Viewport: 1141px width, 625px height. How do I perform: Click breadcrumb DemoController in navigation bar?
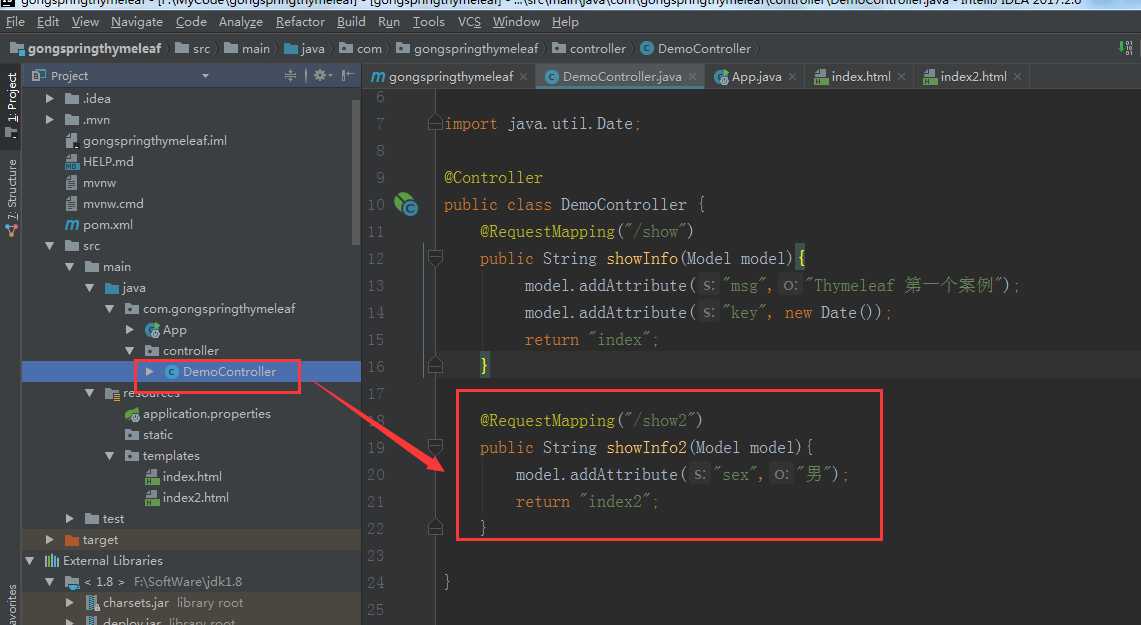tap(704, 49)
